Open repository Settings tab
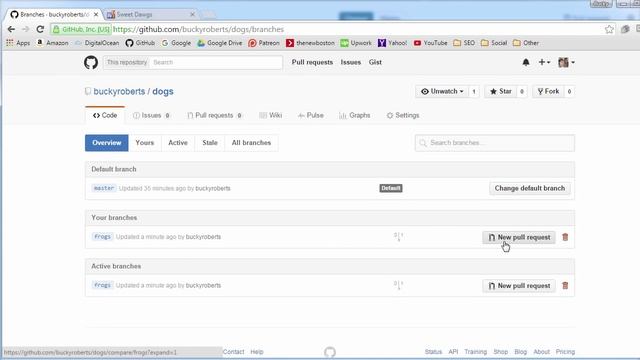Screen dimensions: 640x360 (403, 116)
